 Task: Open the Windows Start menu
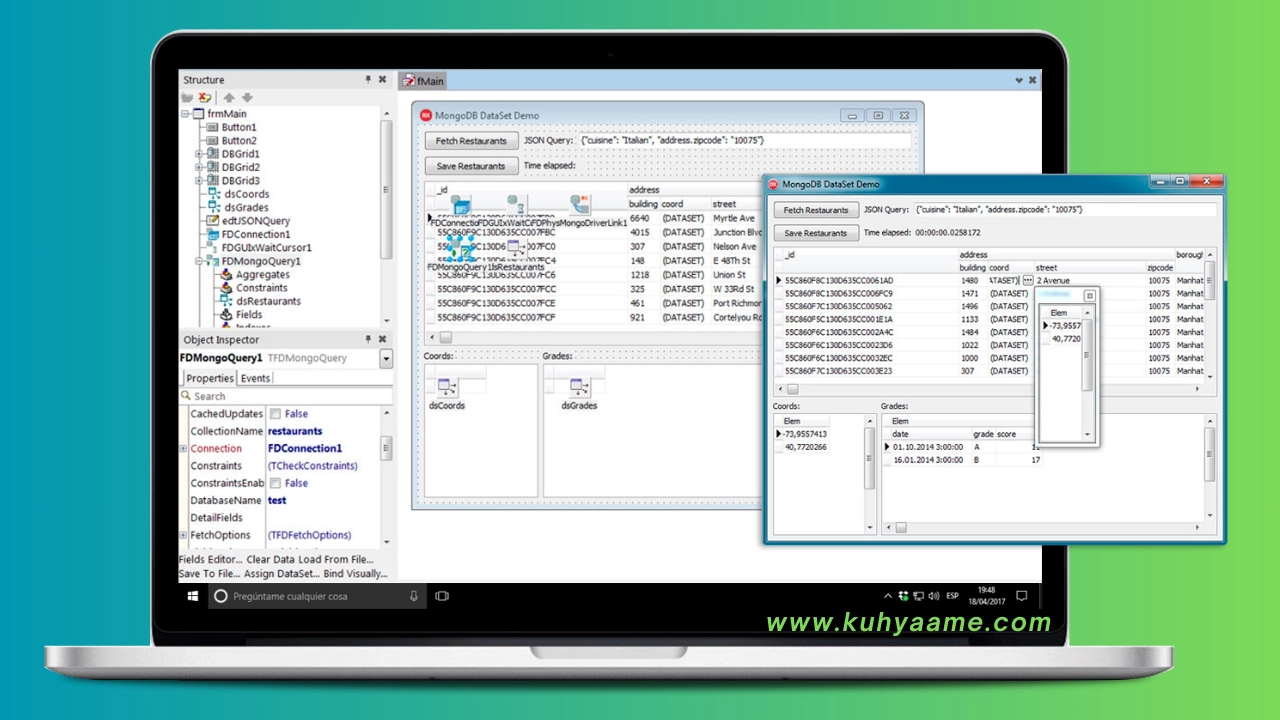click(x=193, y=596)
